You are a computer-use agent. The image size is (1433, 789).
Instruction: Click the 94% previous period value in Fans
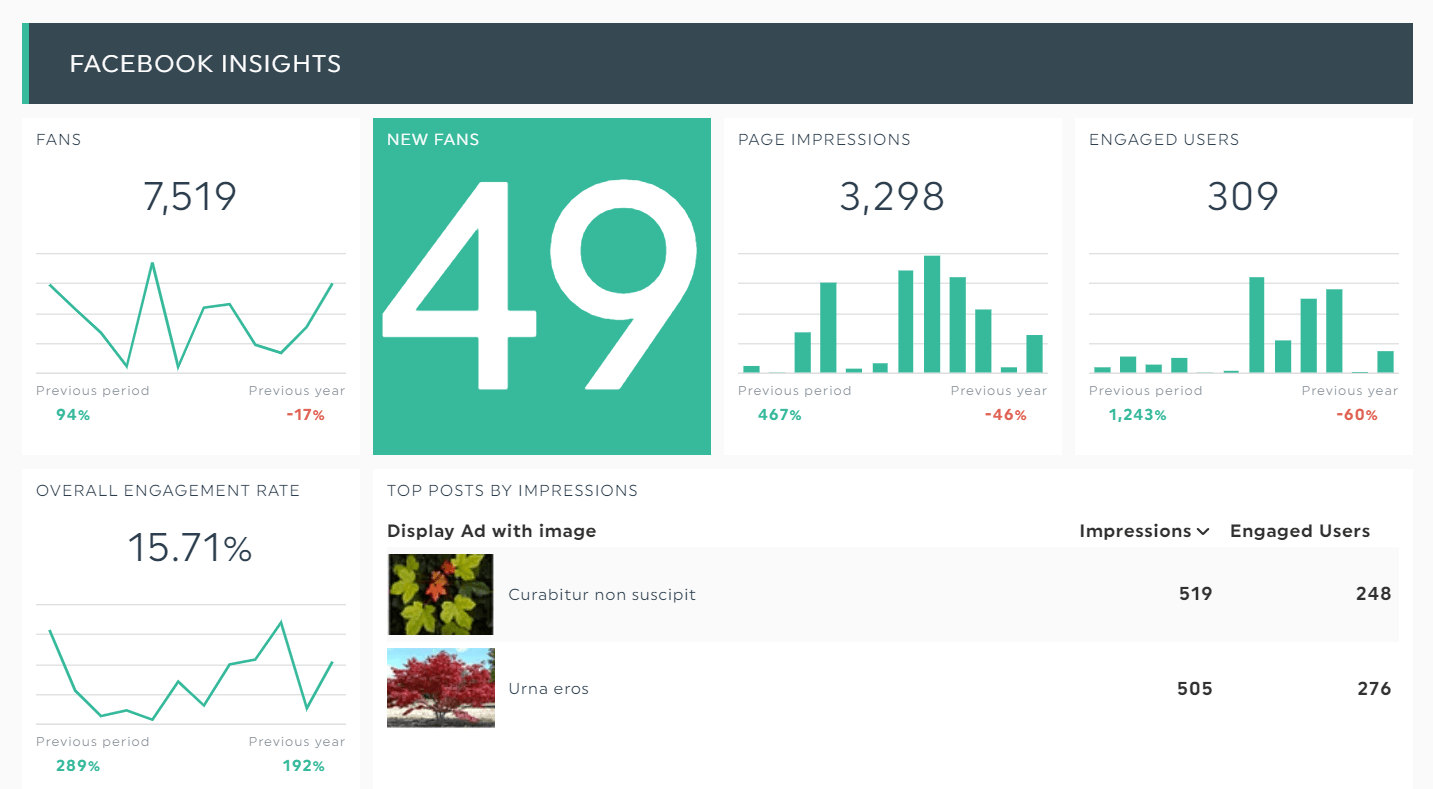(x=73, y=415)
